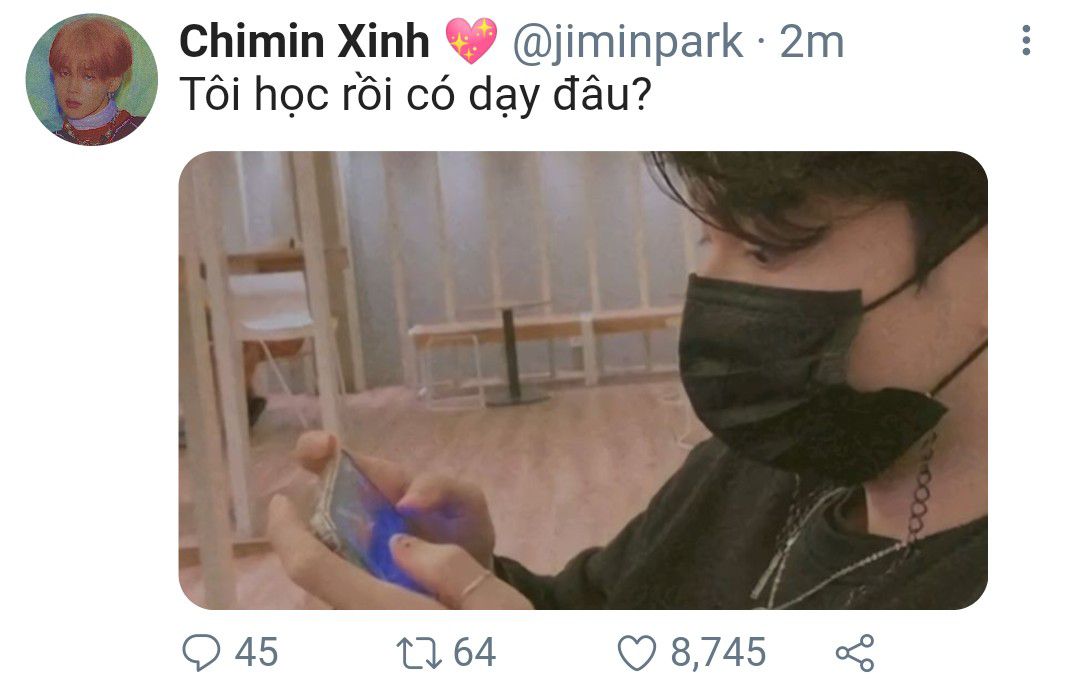This screenshot has height=684, width=1080.
Task: Like the tweet with heart icon
Action: coord(636,652)
